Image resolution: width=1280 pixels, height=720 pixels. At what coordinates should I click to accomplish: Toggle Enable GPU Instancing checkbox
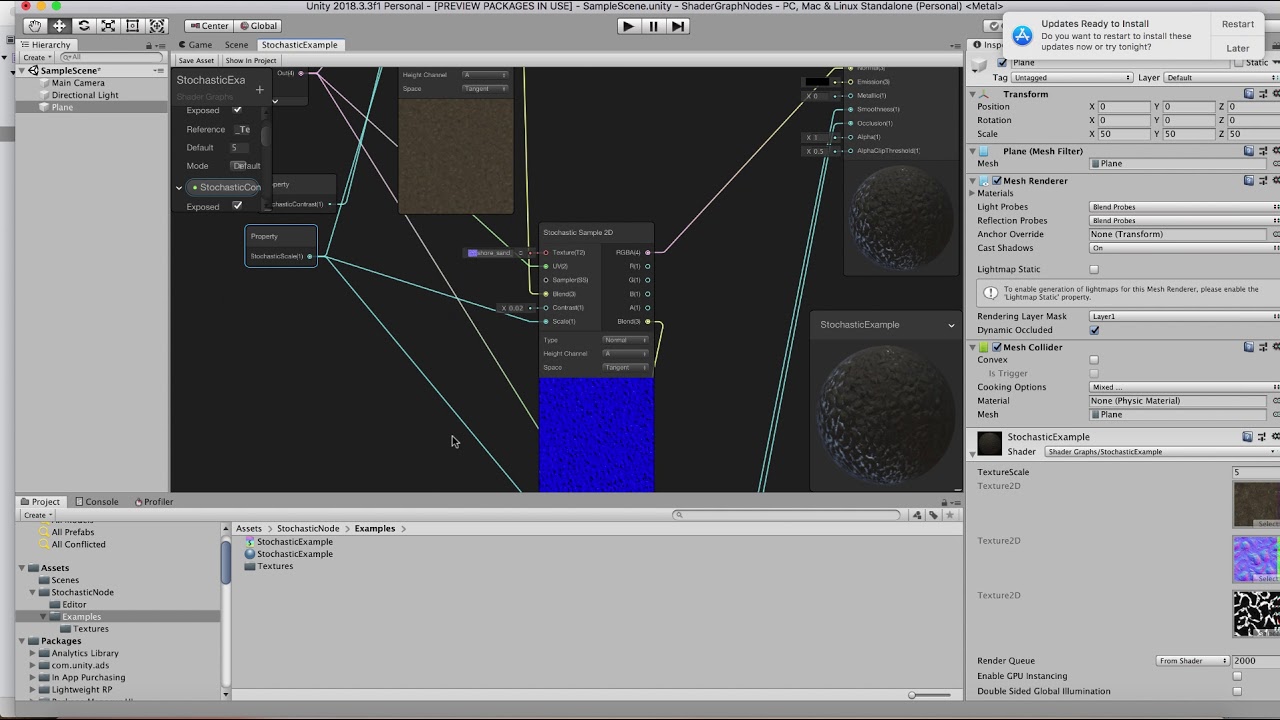pyautogui.click(x=1237, y=676)
